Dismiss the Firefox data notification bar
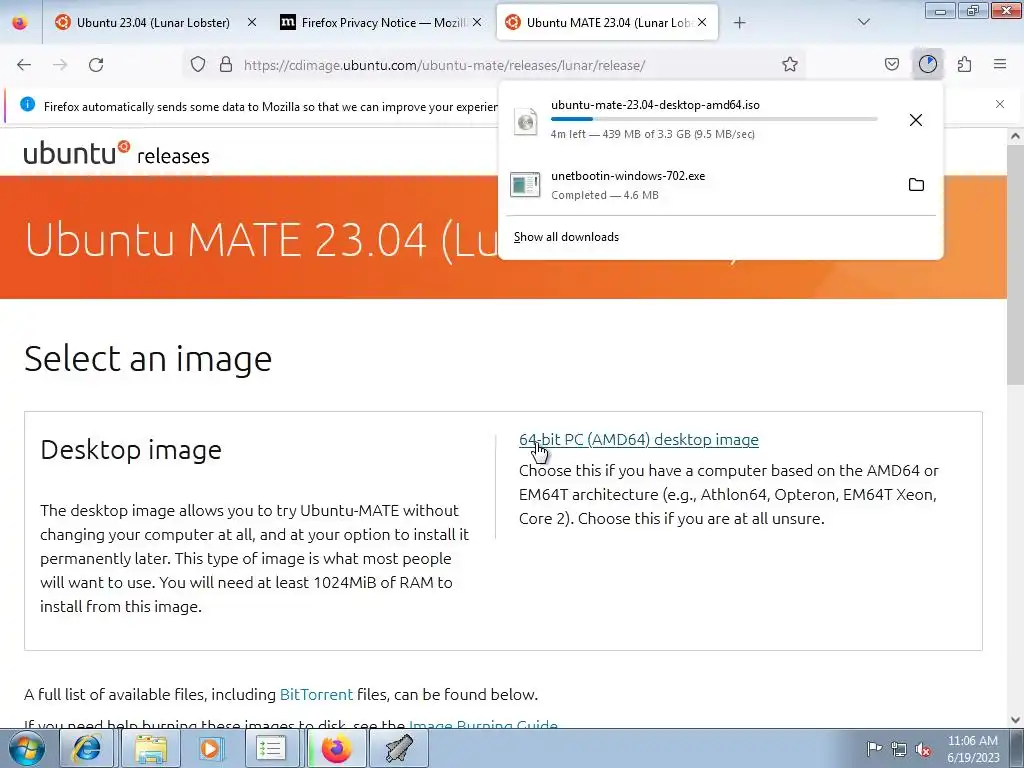The width and height of the screenshot is (1024, 768). click(1000, 104)
